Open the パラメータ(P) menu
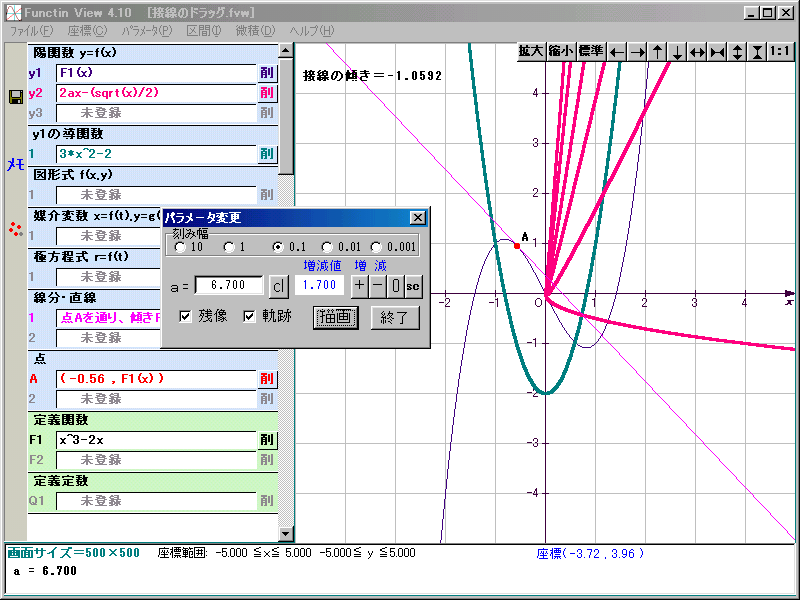Image resolution: width=800 pixels, height=600 pixels. click(x=147, y=31)
